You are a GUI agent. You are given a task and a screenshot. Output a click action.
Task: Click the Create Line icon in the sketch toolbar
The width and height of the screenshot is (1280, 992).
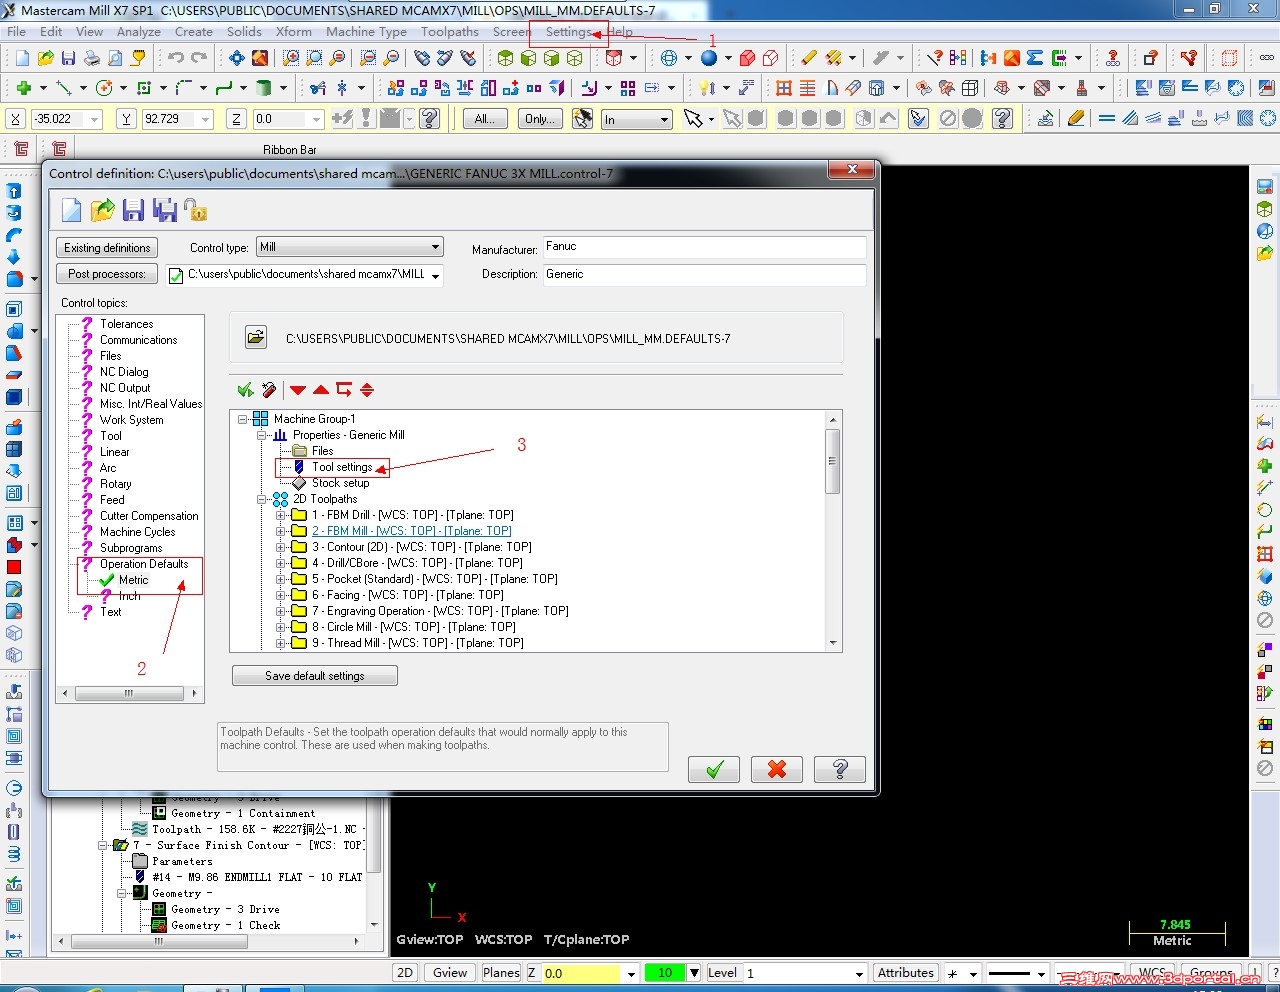(x=64, y=88)
